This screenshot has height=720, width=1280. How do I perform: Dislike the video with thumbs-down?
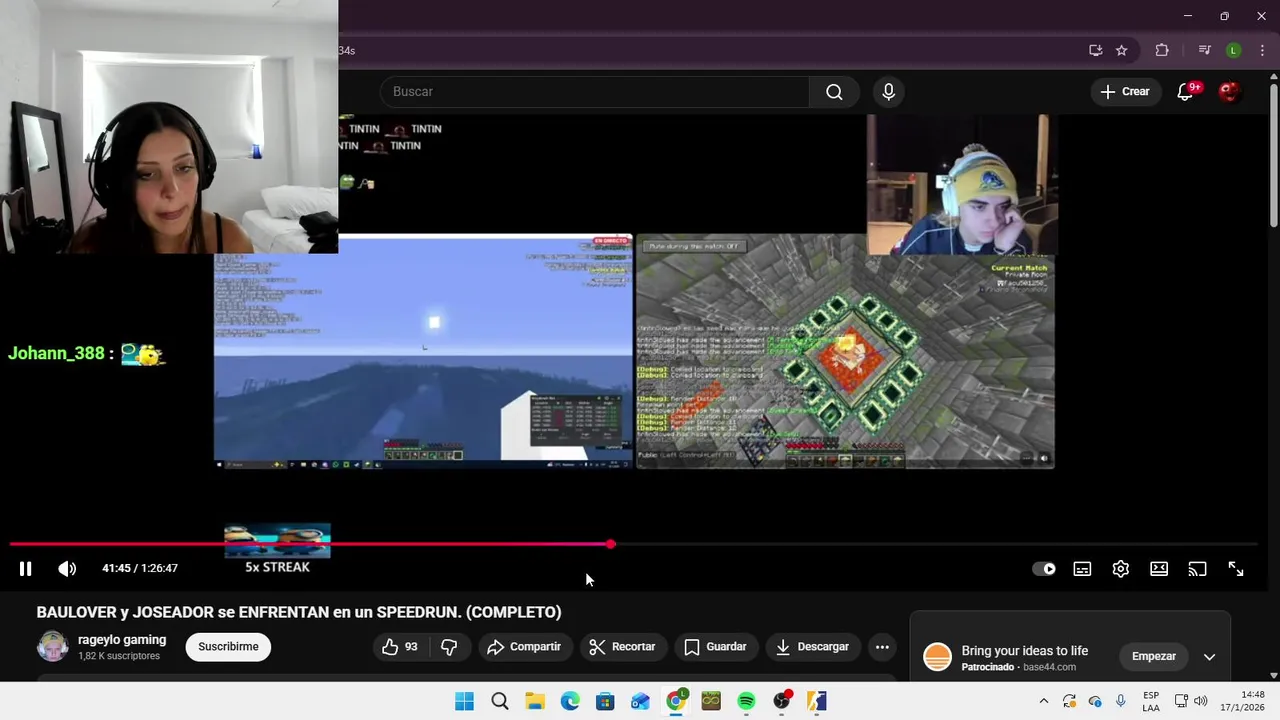point(449,647)
